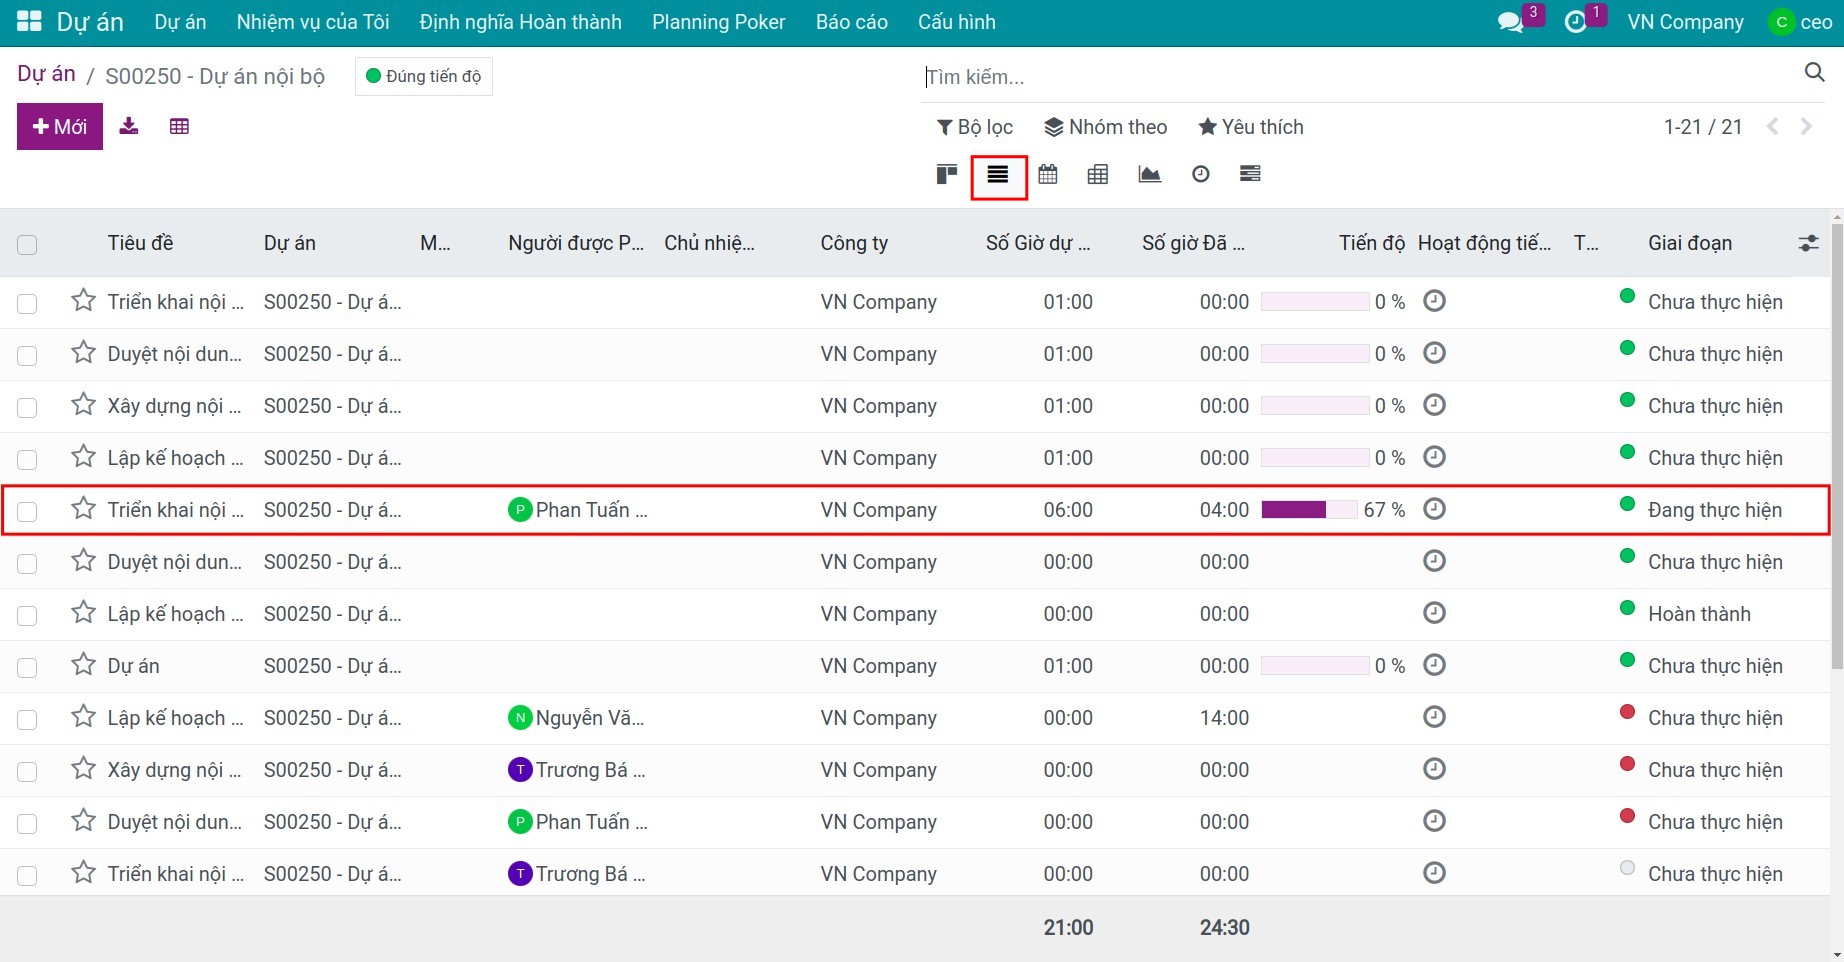The width and height of the screenshot is (1844, 962).
Task: Click the download export icon beside Mới
Action: click(129, 126)
